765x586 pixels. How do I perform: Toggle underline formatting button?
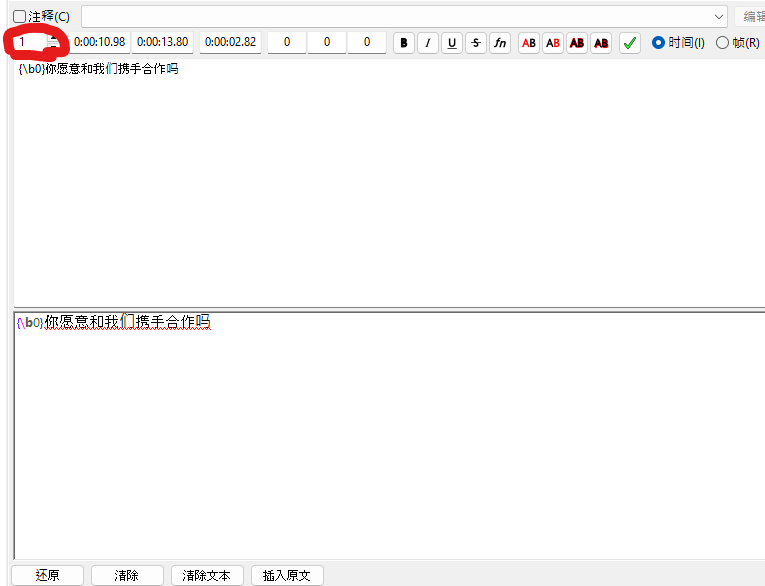click(451, 43)
